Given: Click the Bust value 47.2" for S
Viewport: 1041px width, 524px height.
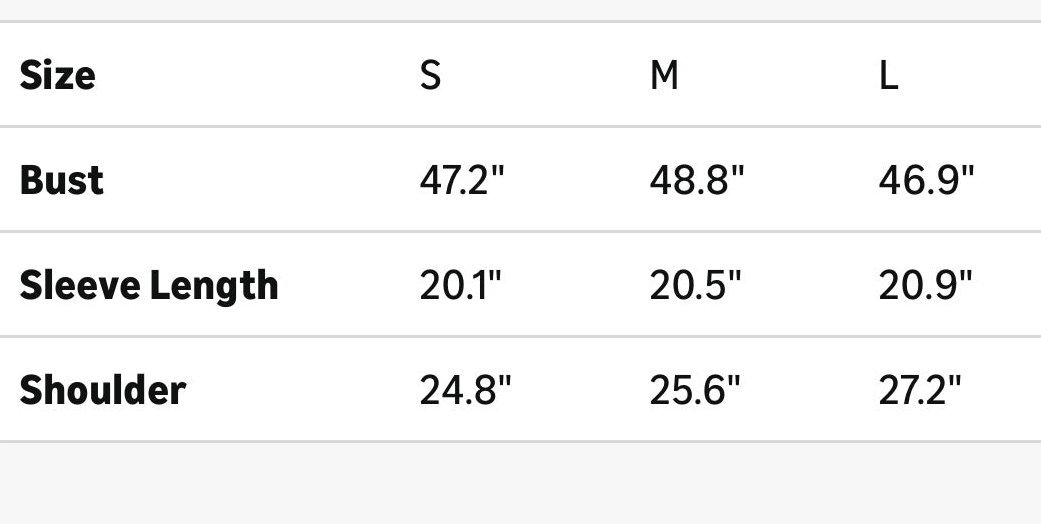Looking at the screenshot, I should click(462, 180).
